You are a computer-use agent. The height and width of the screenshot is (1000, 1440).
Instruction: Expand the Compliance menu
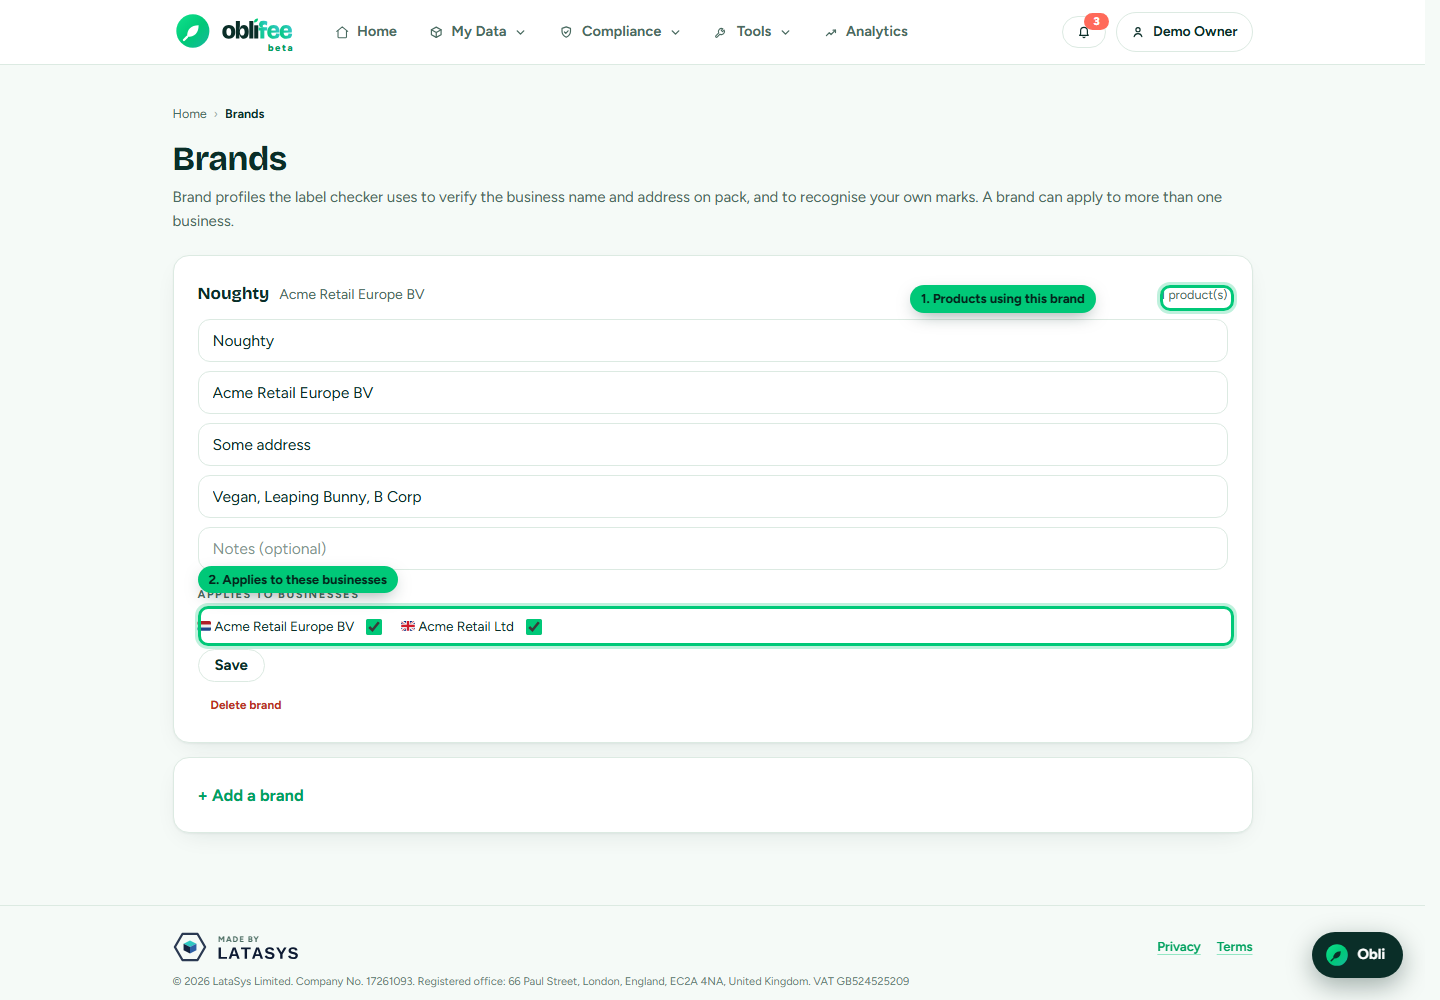620,32
